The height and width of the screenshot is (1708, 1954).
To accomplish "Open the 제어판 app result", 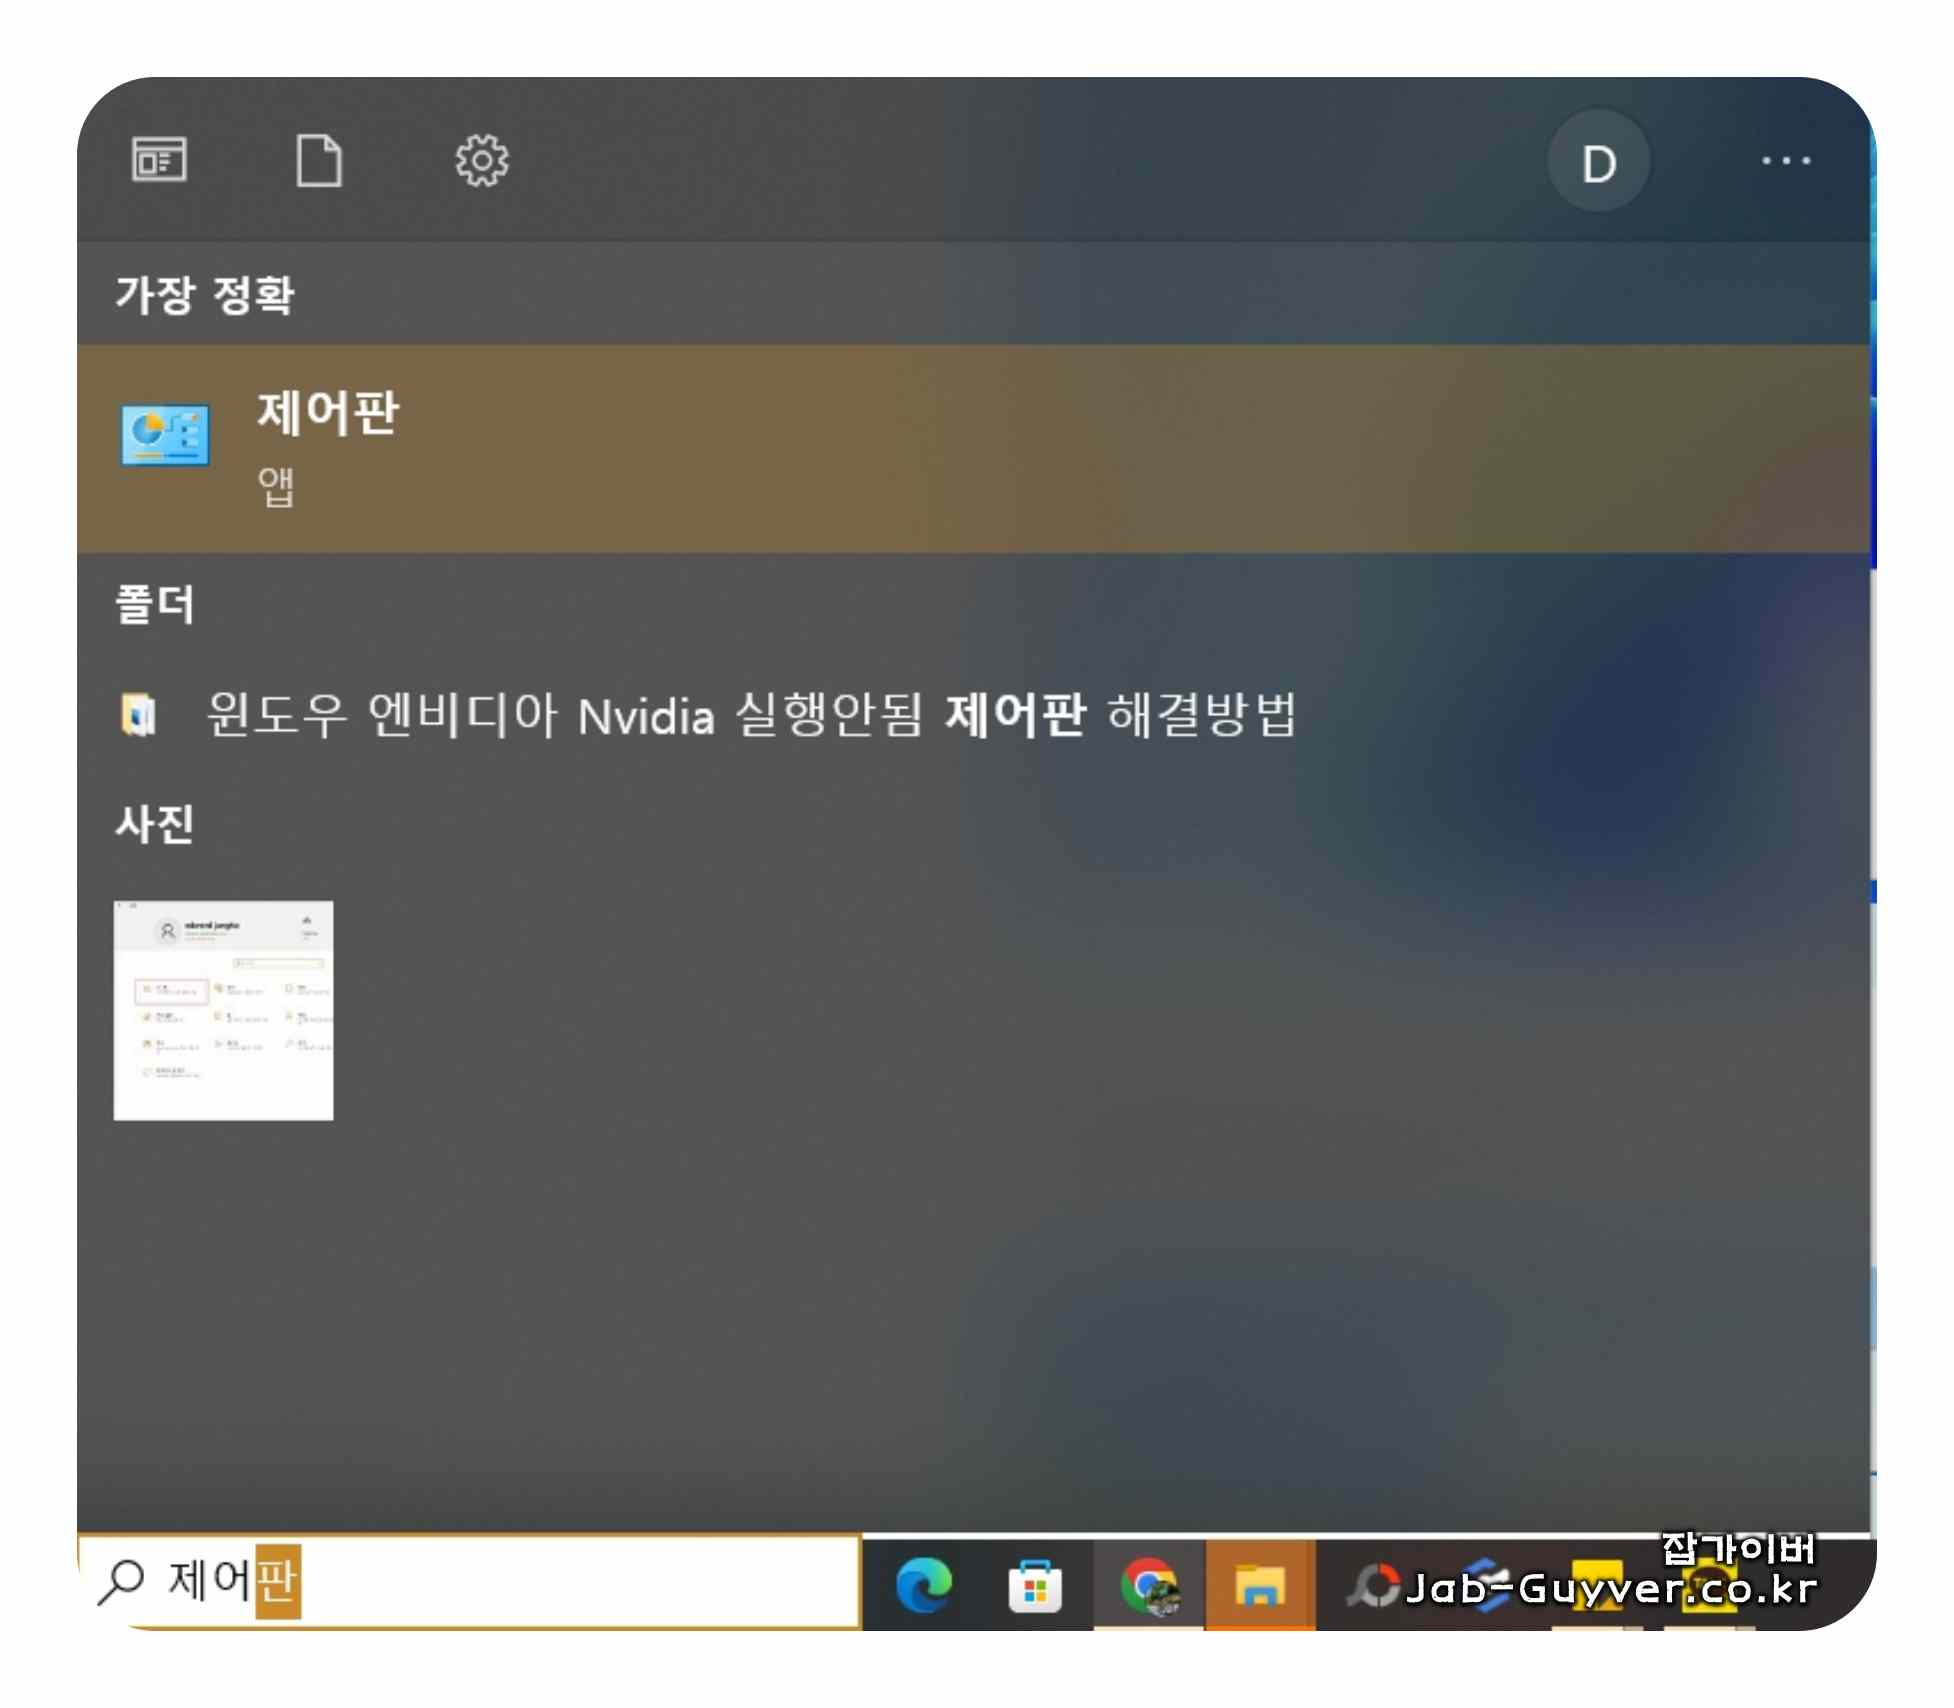I will pyautogui.click(x=327, y=414).
